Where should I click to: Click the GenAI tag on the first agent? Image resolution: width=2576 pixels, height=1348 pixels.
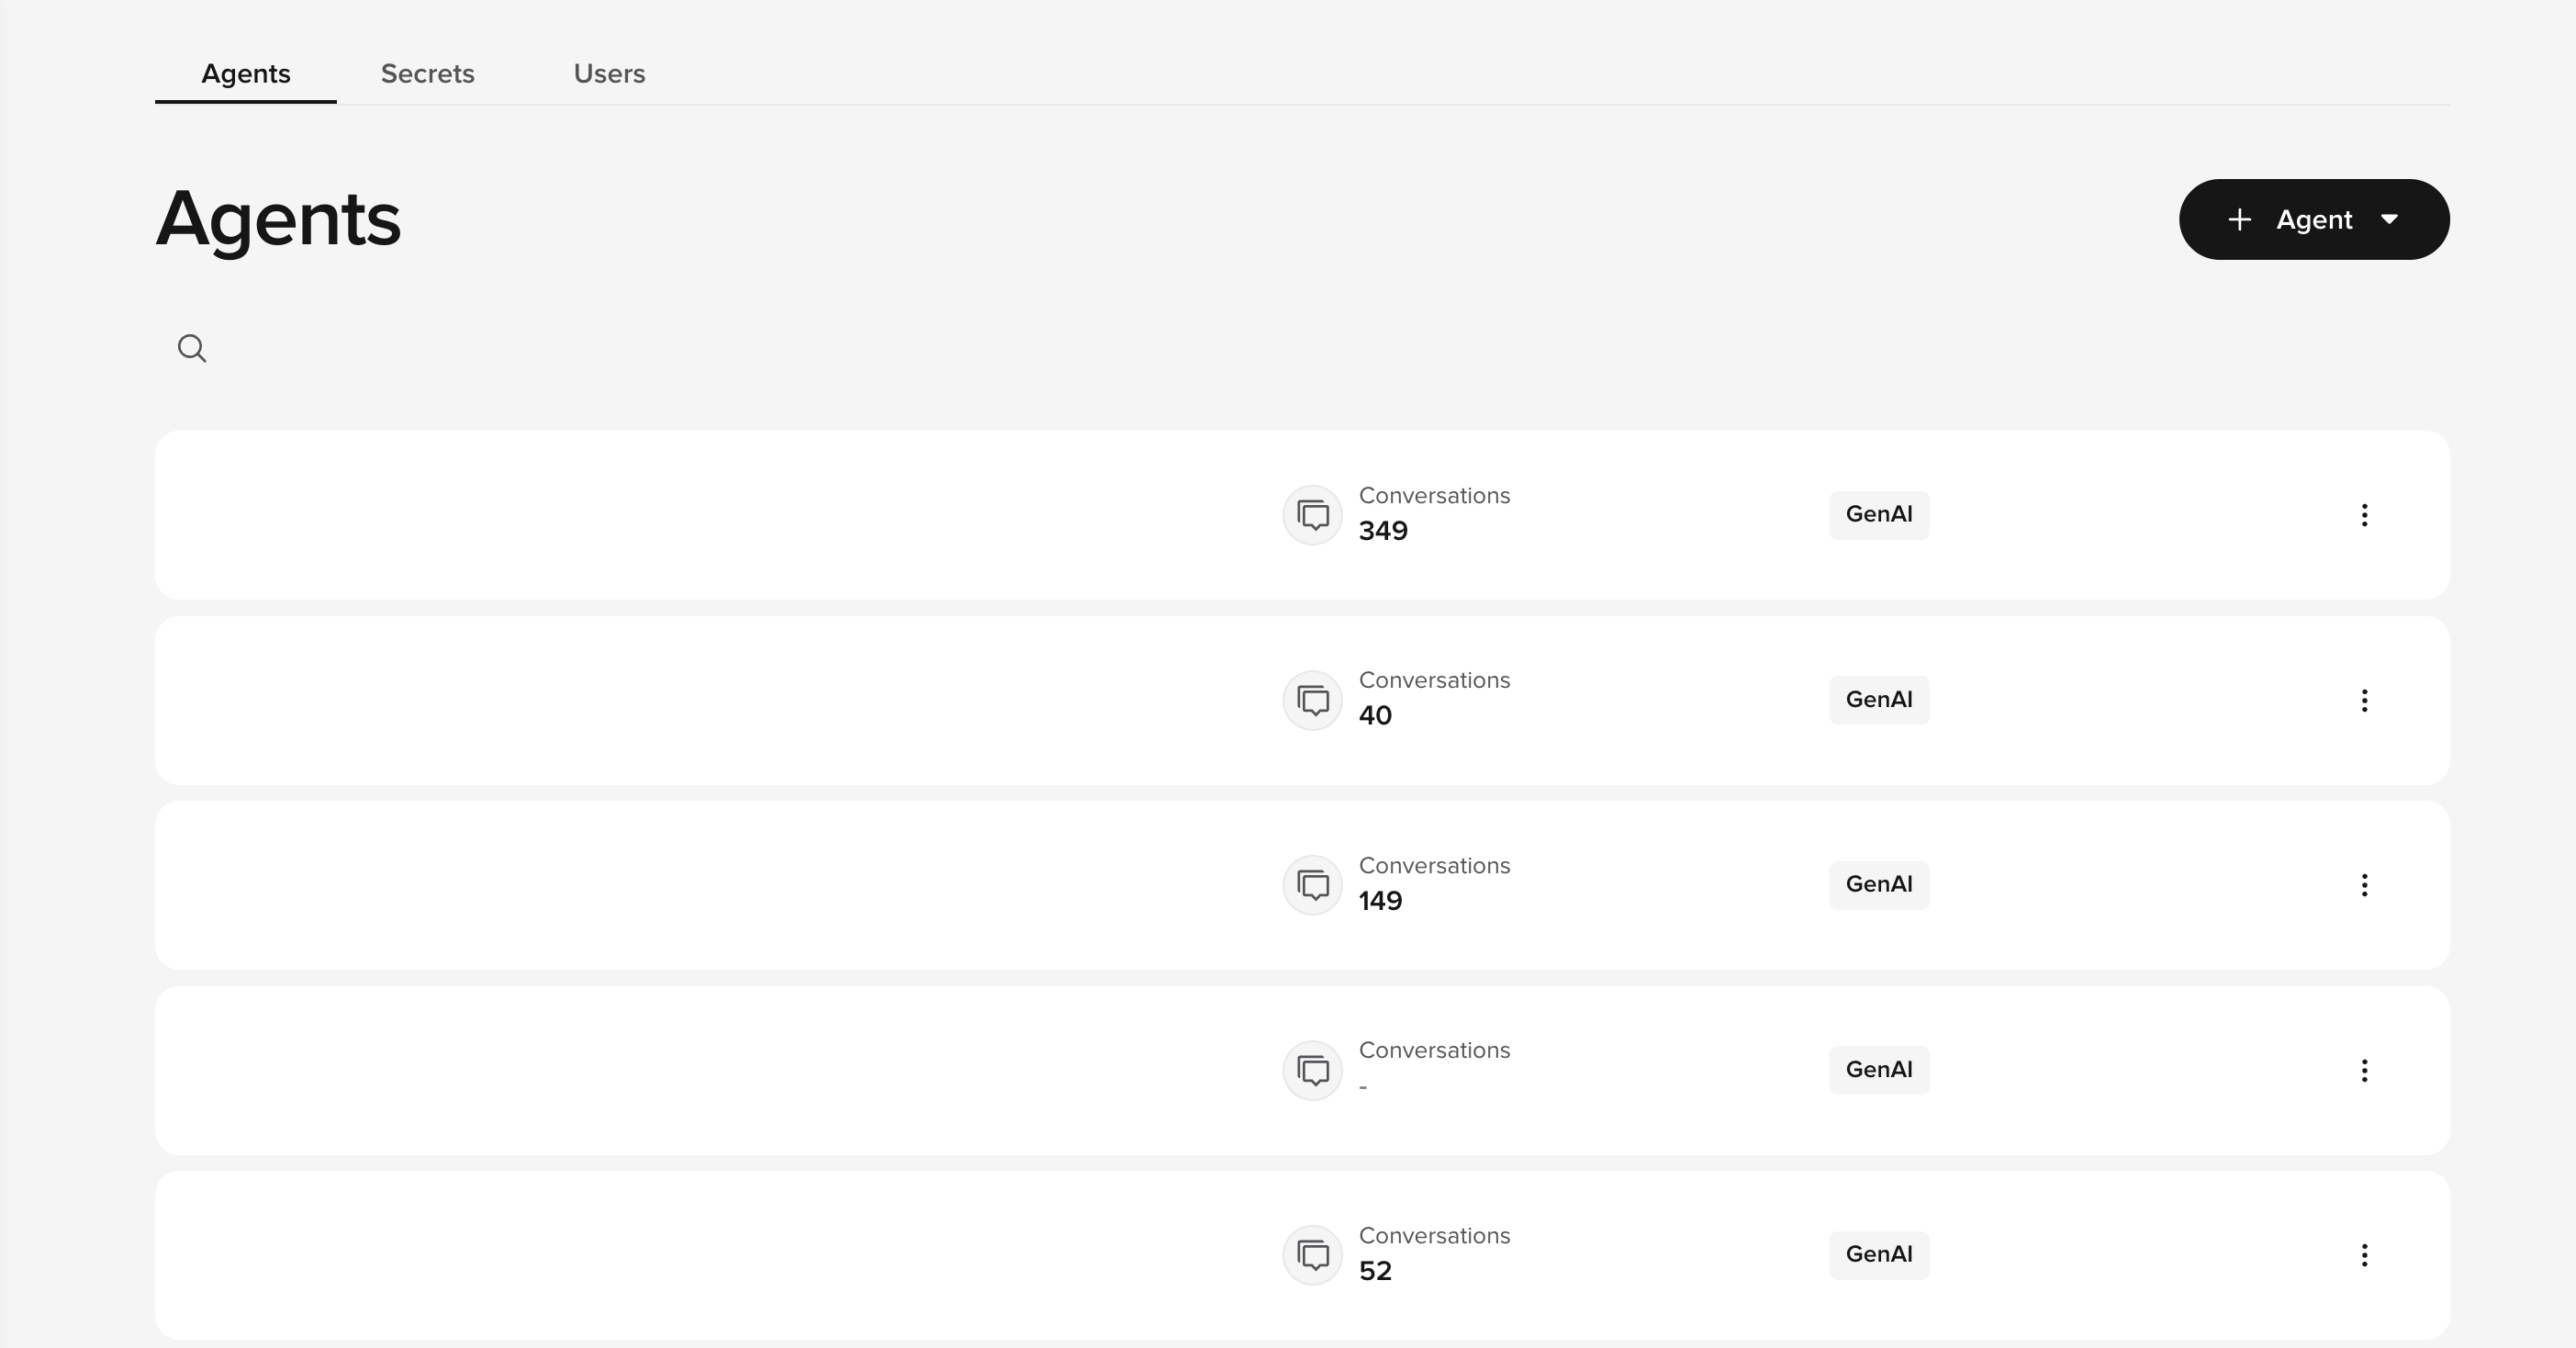point(1878,515)
